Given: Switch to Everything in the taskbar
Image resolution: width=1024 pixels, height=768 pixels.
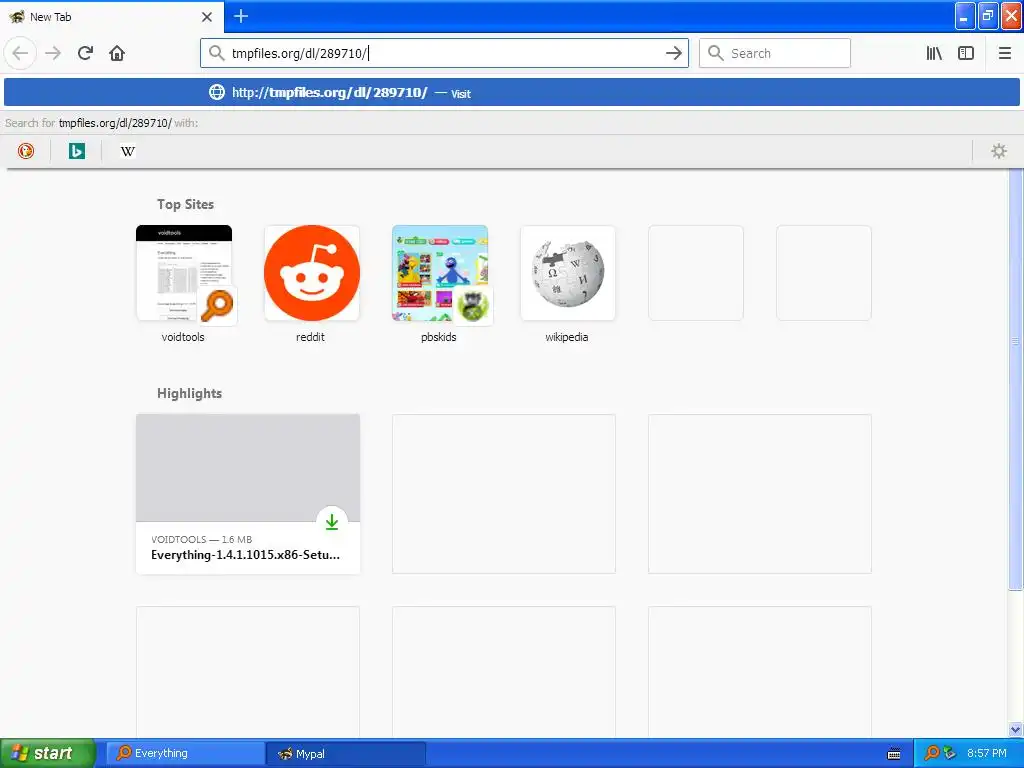Looking at the screenshot, I should pos(185,753).
